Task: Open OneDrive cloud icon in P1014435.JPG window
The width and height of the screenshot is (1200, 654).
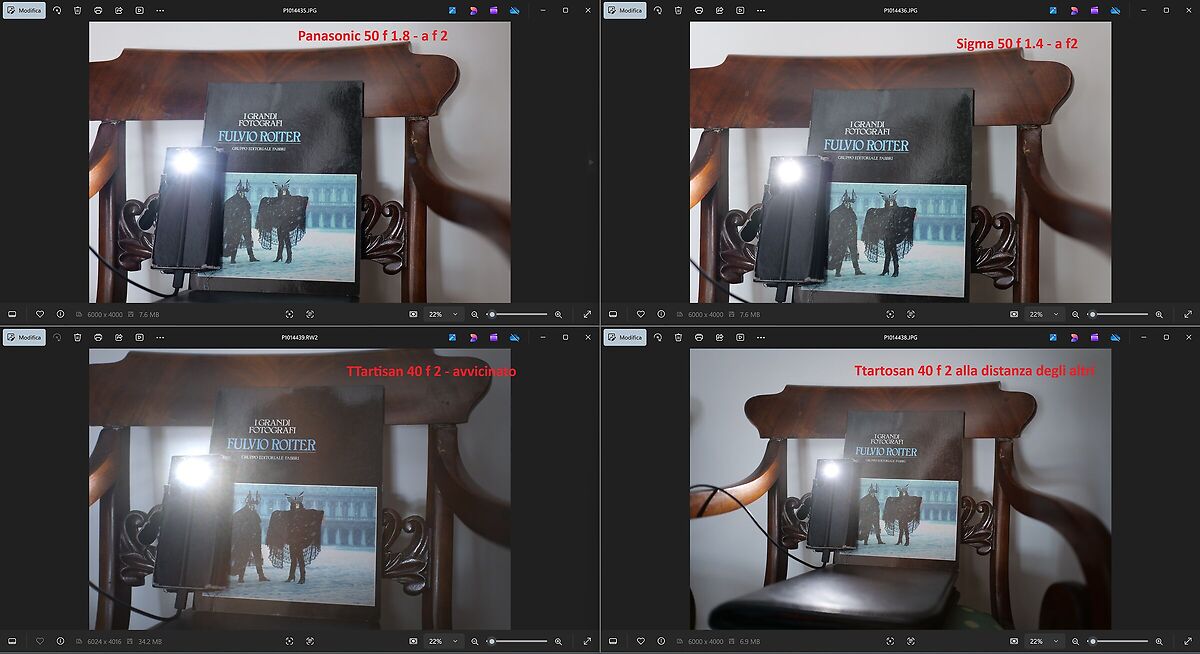Action: (514, 10)
